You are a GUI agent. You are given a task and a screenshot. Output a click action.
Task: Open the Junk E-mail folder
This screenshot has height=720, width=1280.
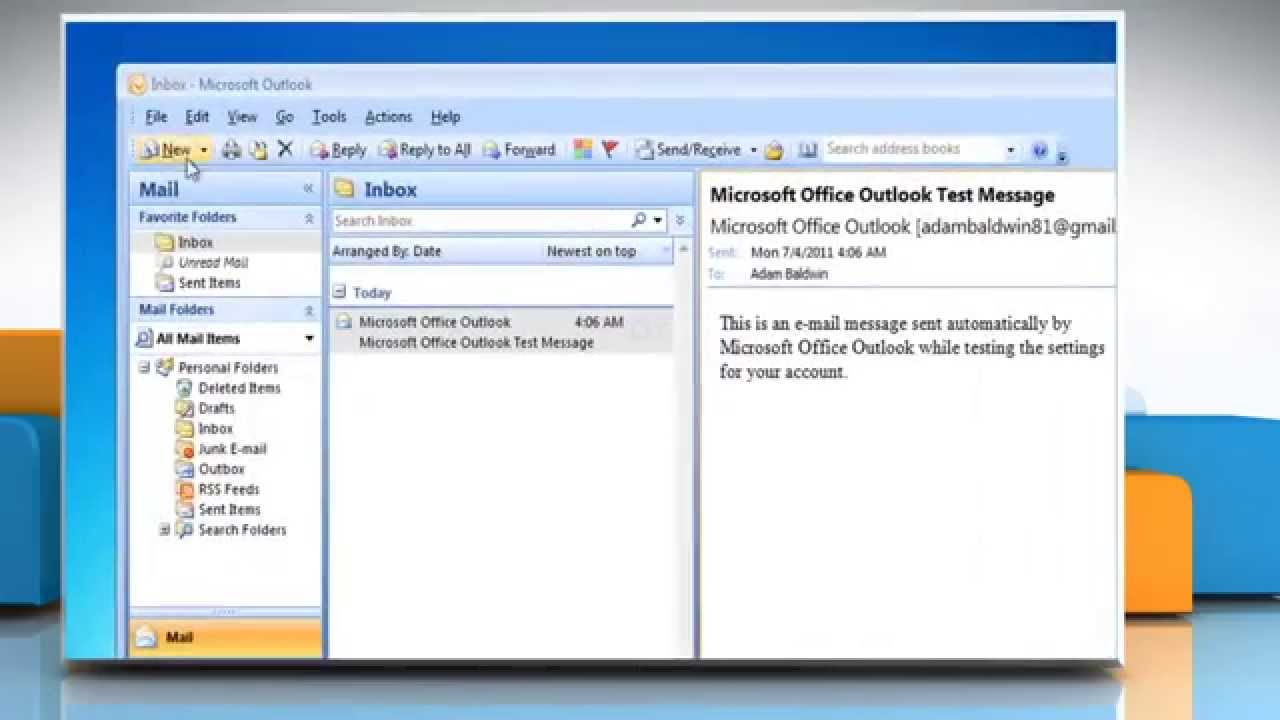click(232, 449)
